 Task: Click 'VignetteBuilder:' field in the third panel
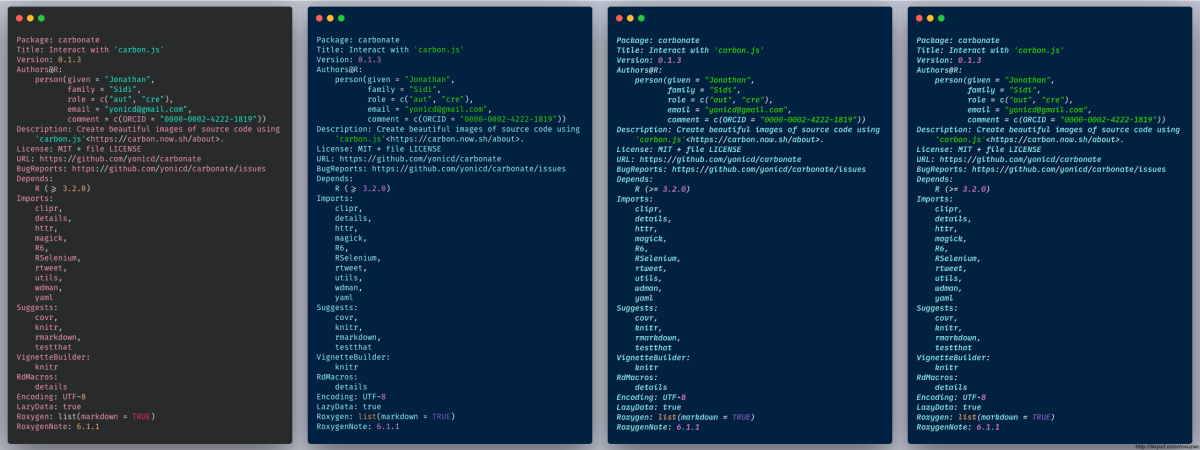coord(653,357)
